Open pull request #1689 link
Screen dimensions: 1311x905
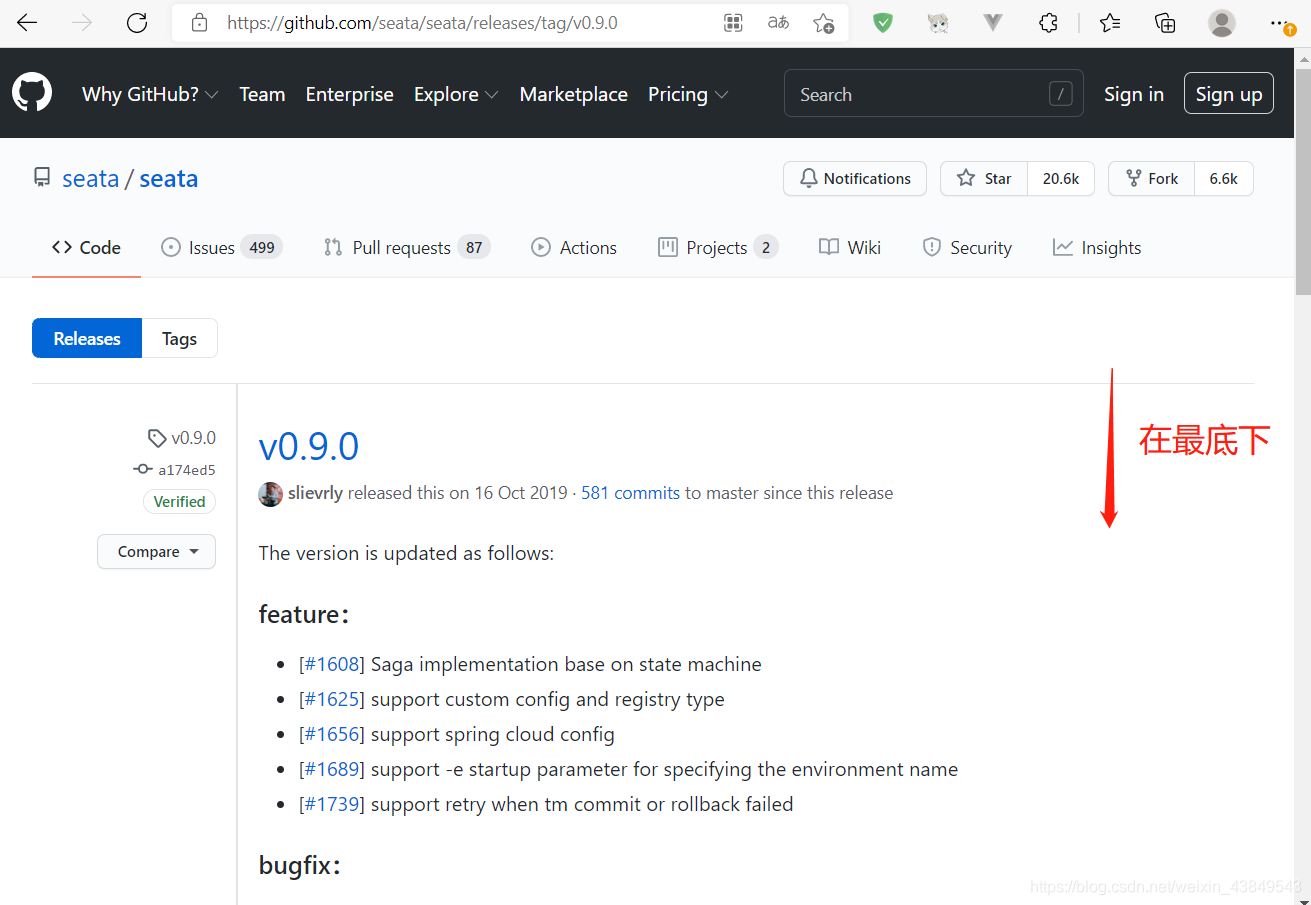[332, 770]
